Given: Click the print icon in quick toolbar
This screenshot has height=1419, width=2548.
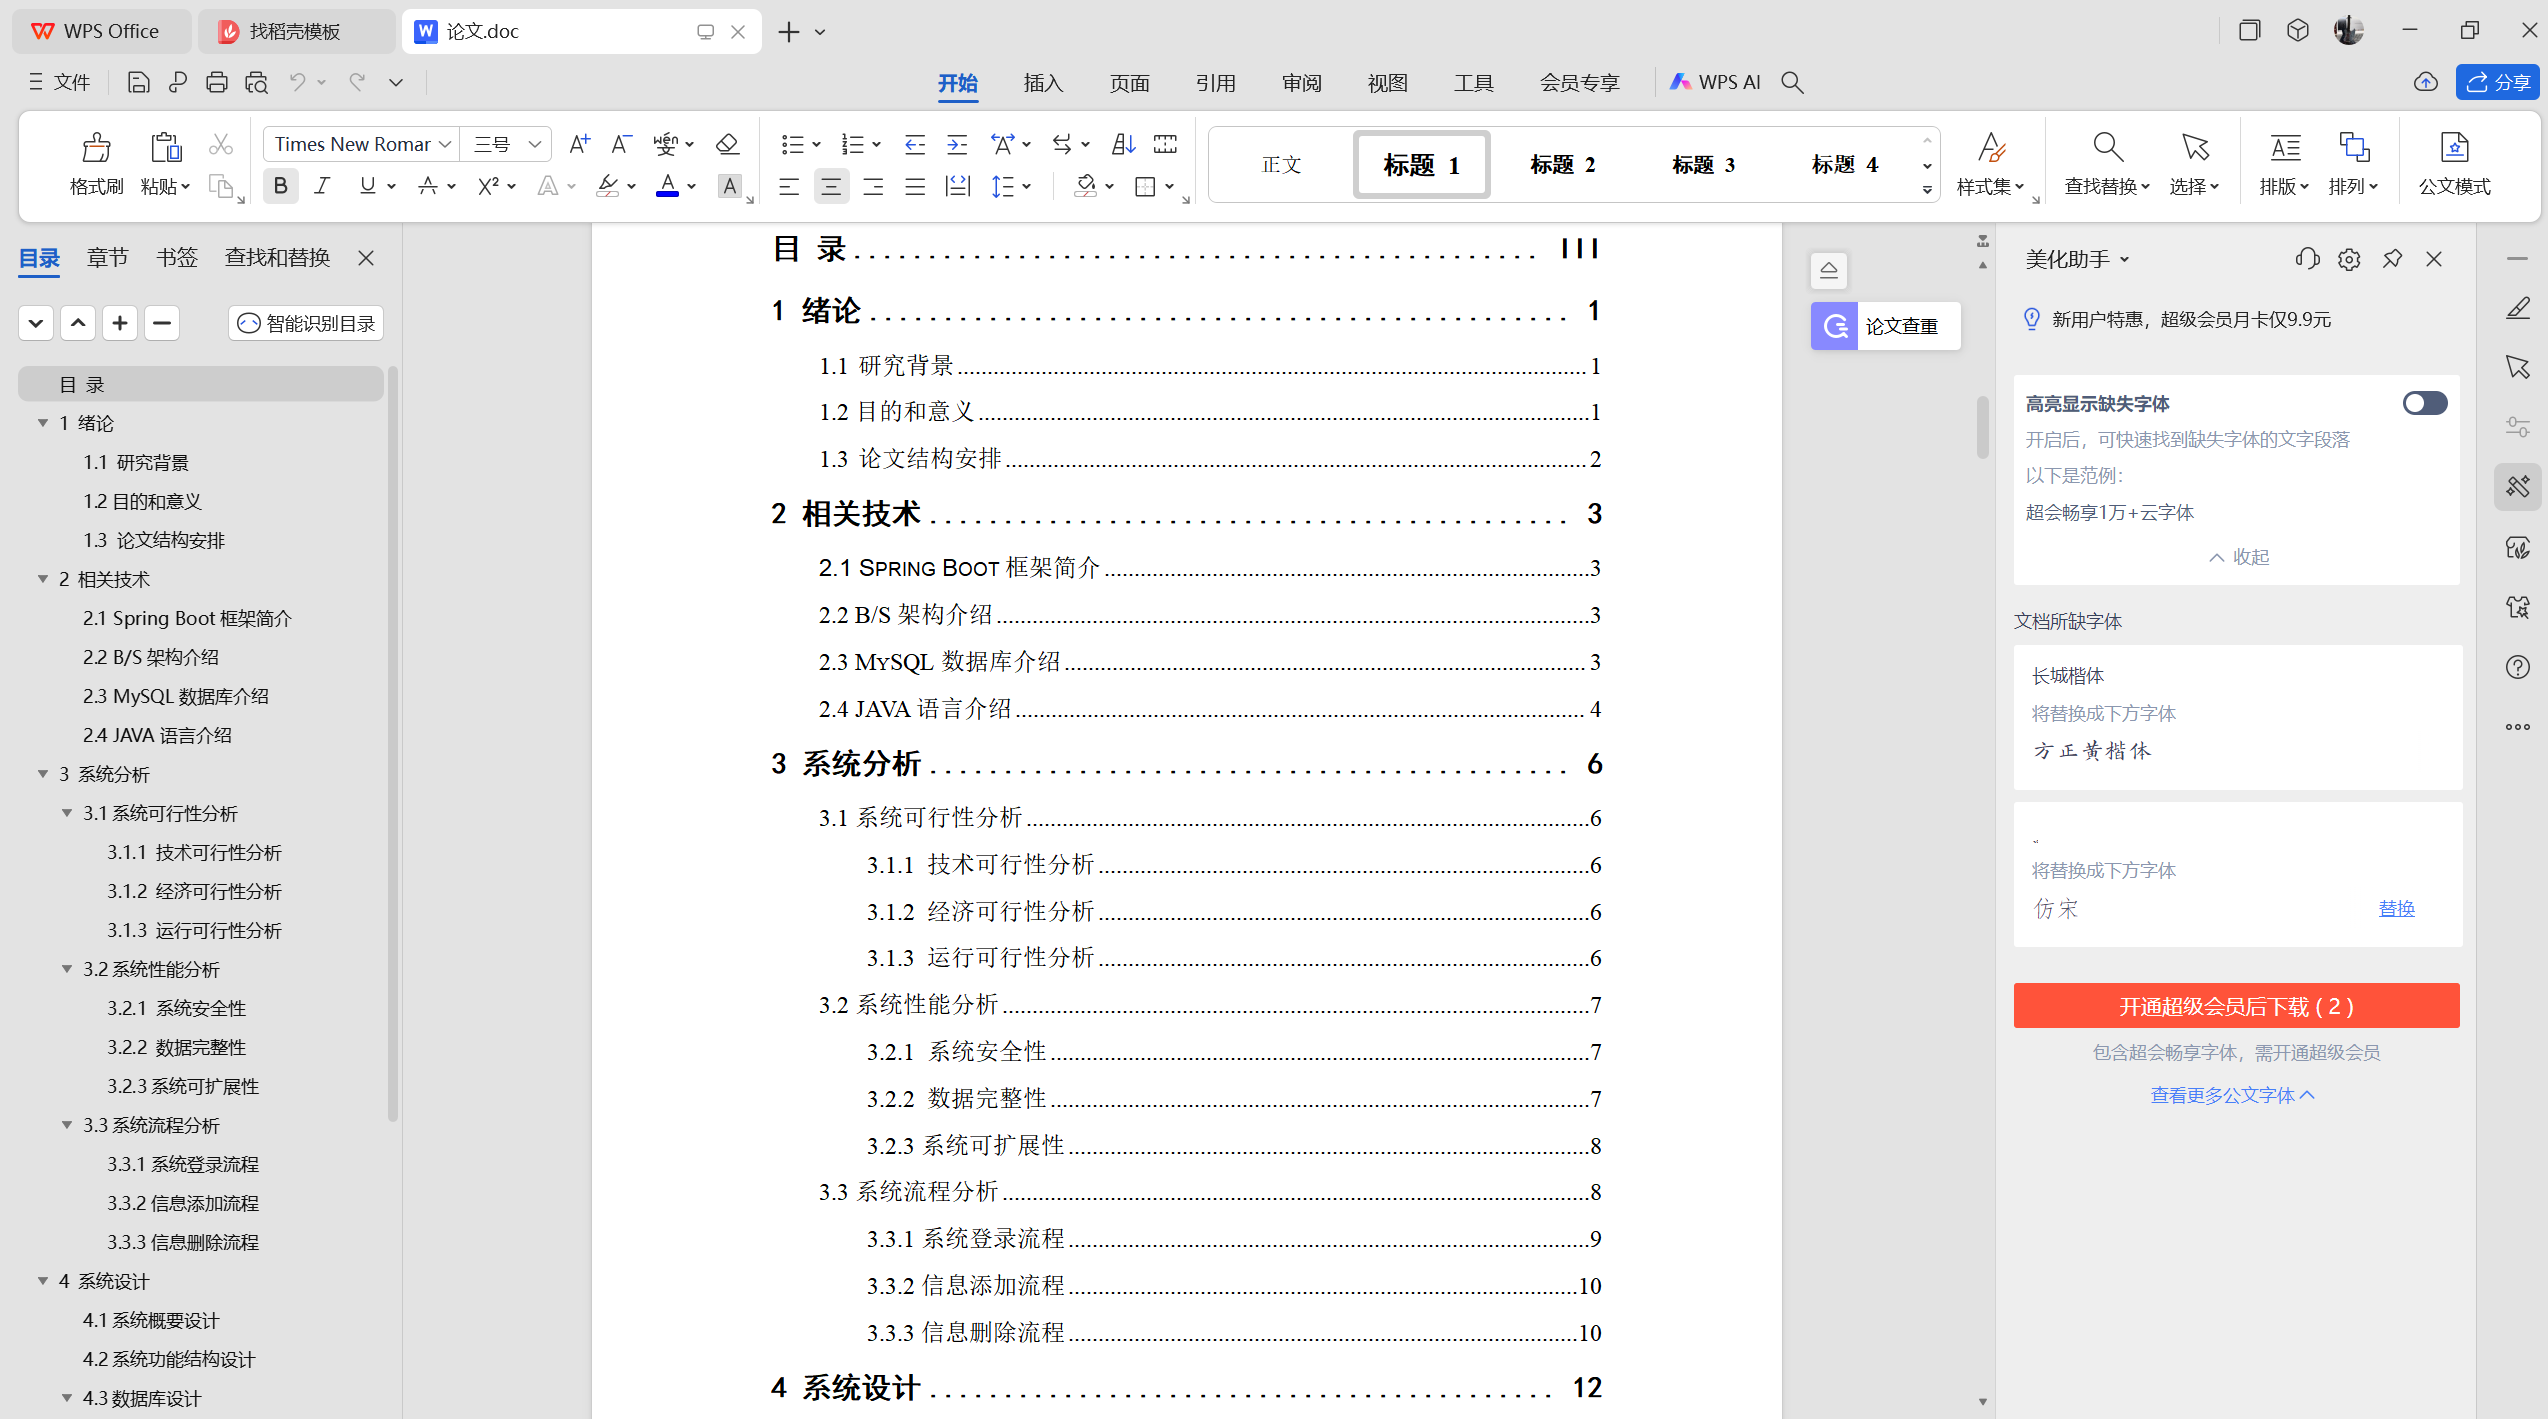Looking at the screenshot, I should point(216,83).
